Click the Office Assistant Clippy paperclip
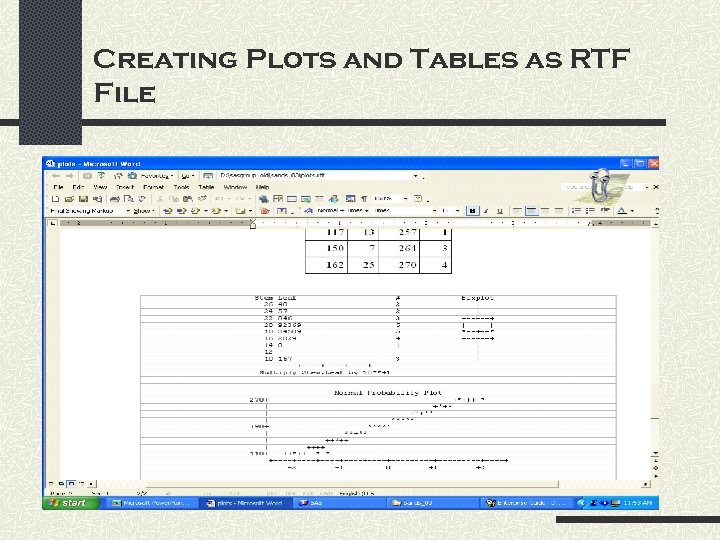 coord(600,186)
